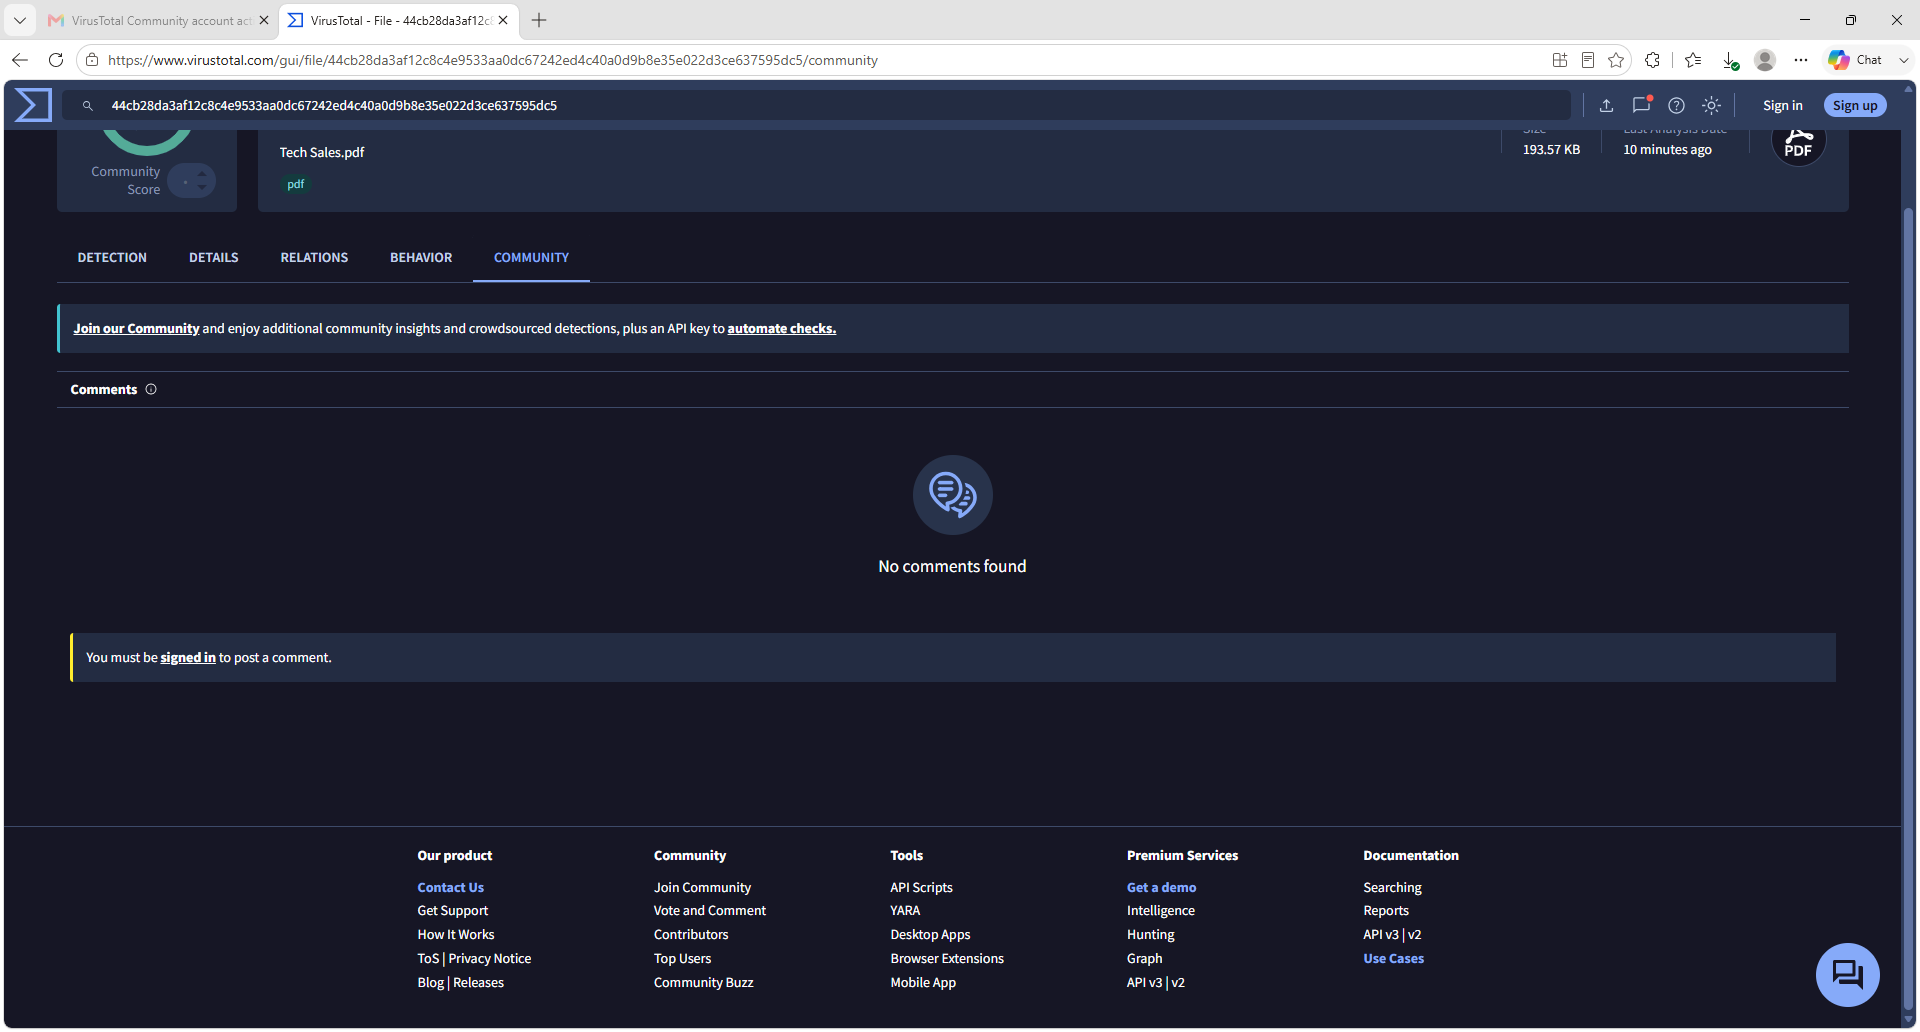Close the VirusTotal Community account tab
The image size is (1920, 1032).
264,20
